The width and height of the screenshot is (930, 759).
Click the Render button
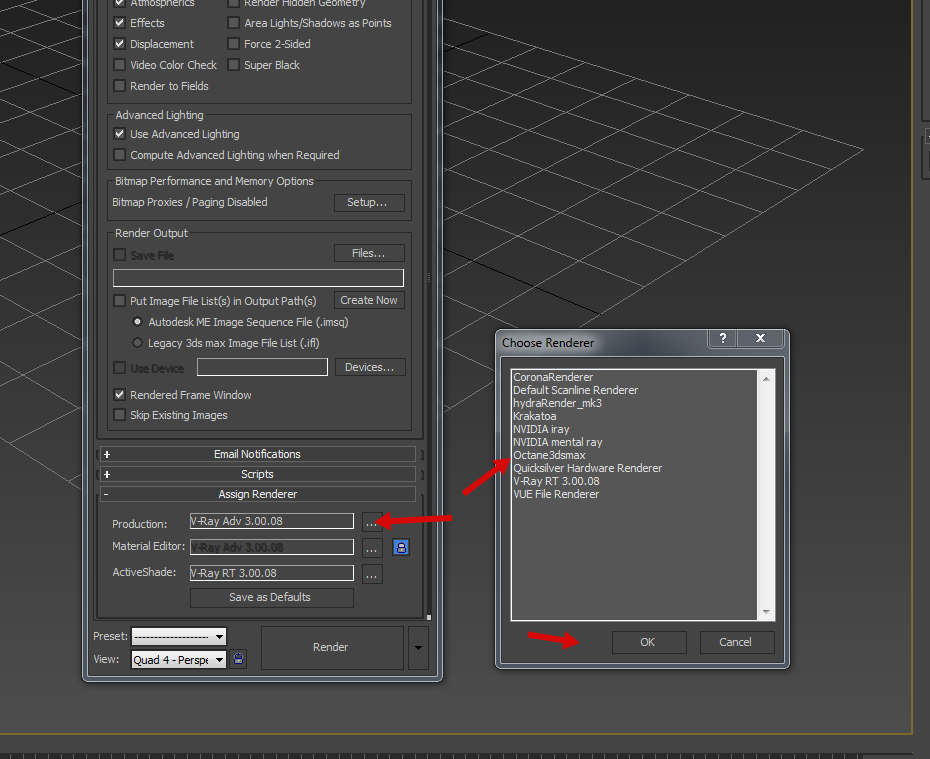(x=332, y=648)
